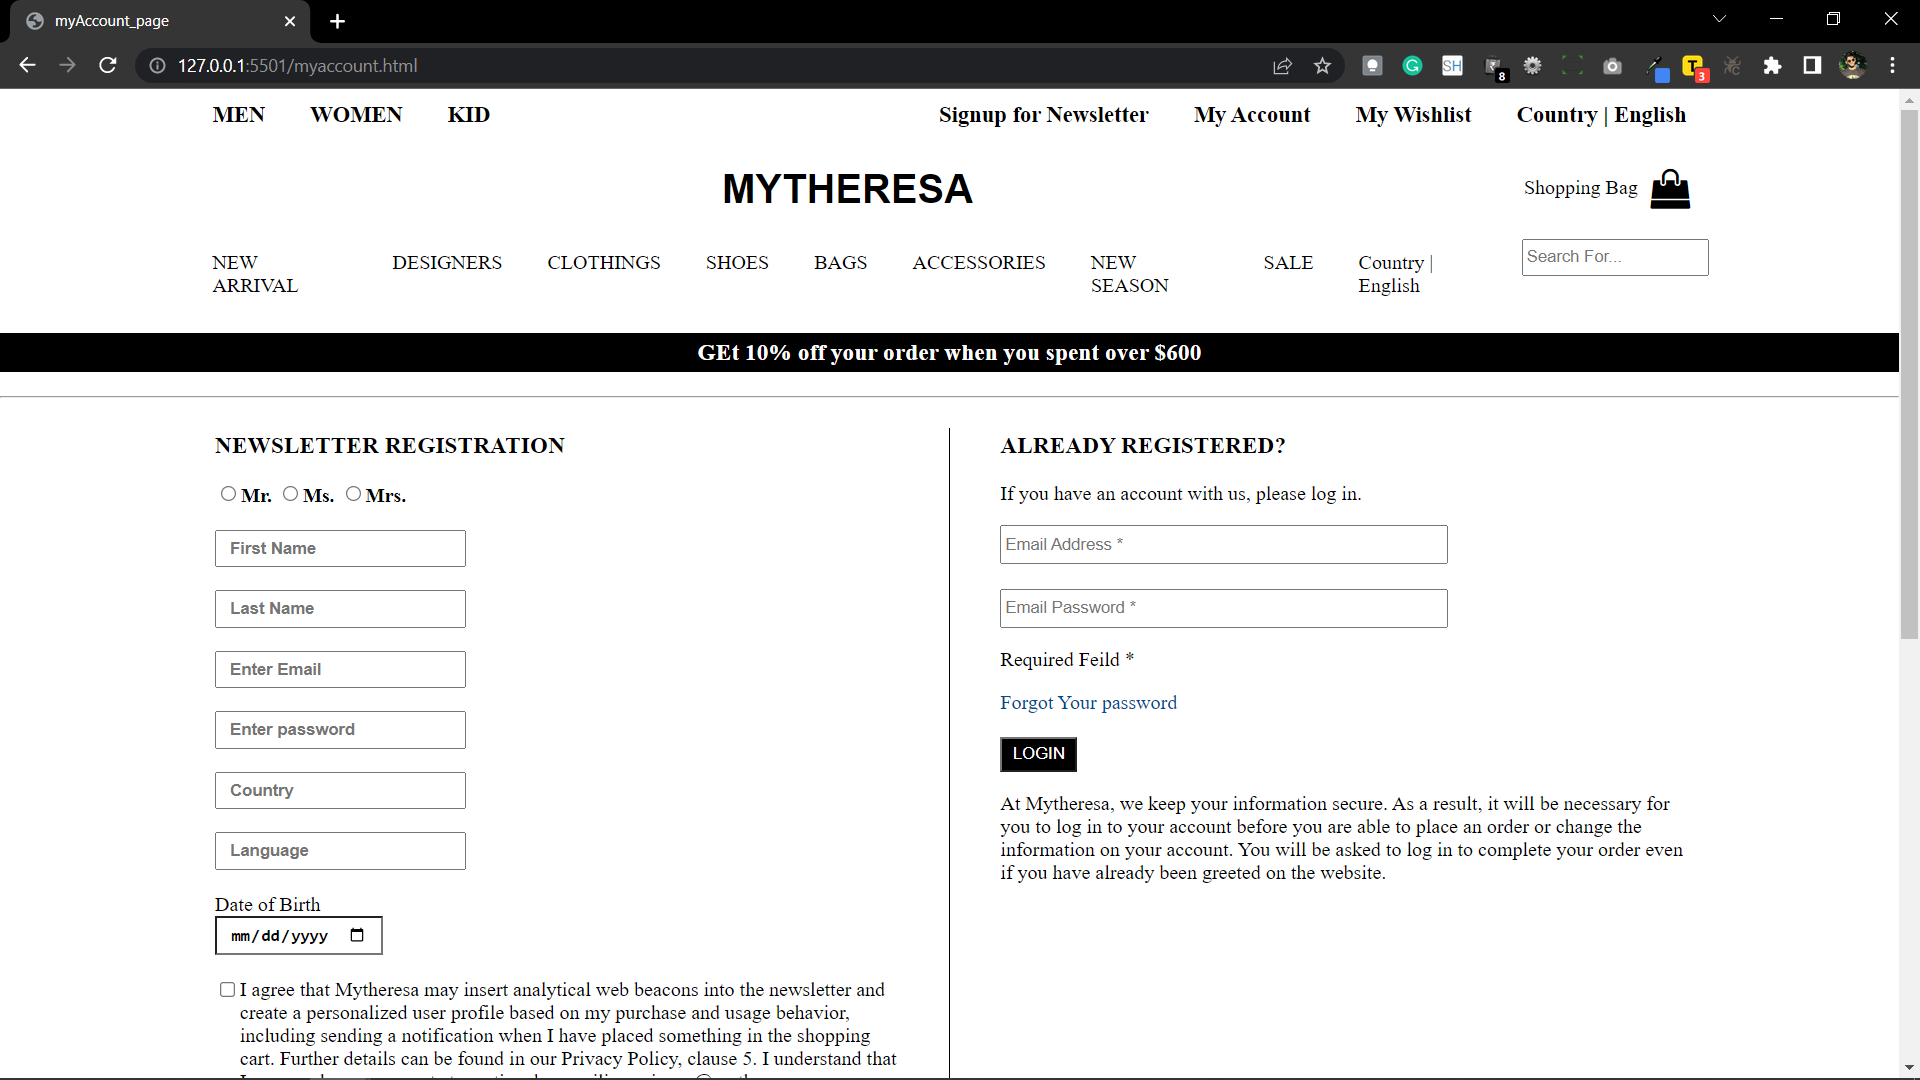Click Forgot Your password link
Viewport: 1920px width, 1080px height.
pyautogui.click(x=1088, y=703)
